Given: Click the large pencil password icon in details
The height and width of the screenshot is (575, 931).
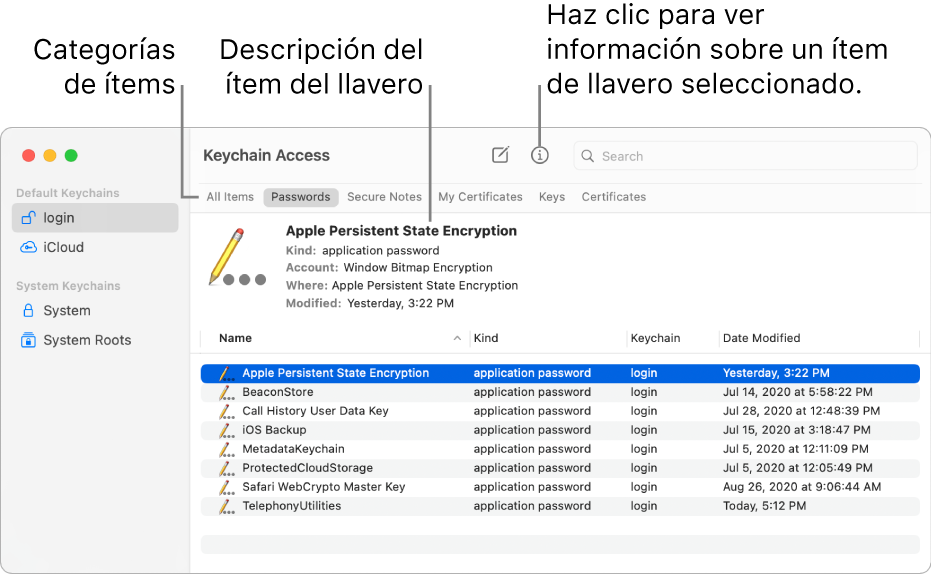Looking at the screenshot, I should pos(236,257).
